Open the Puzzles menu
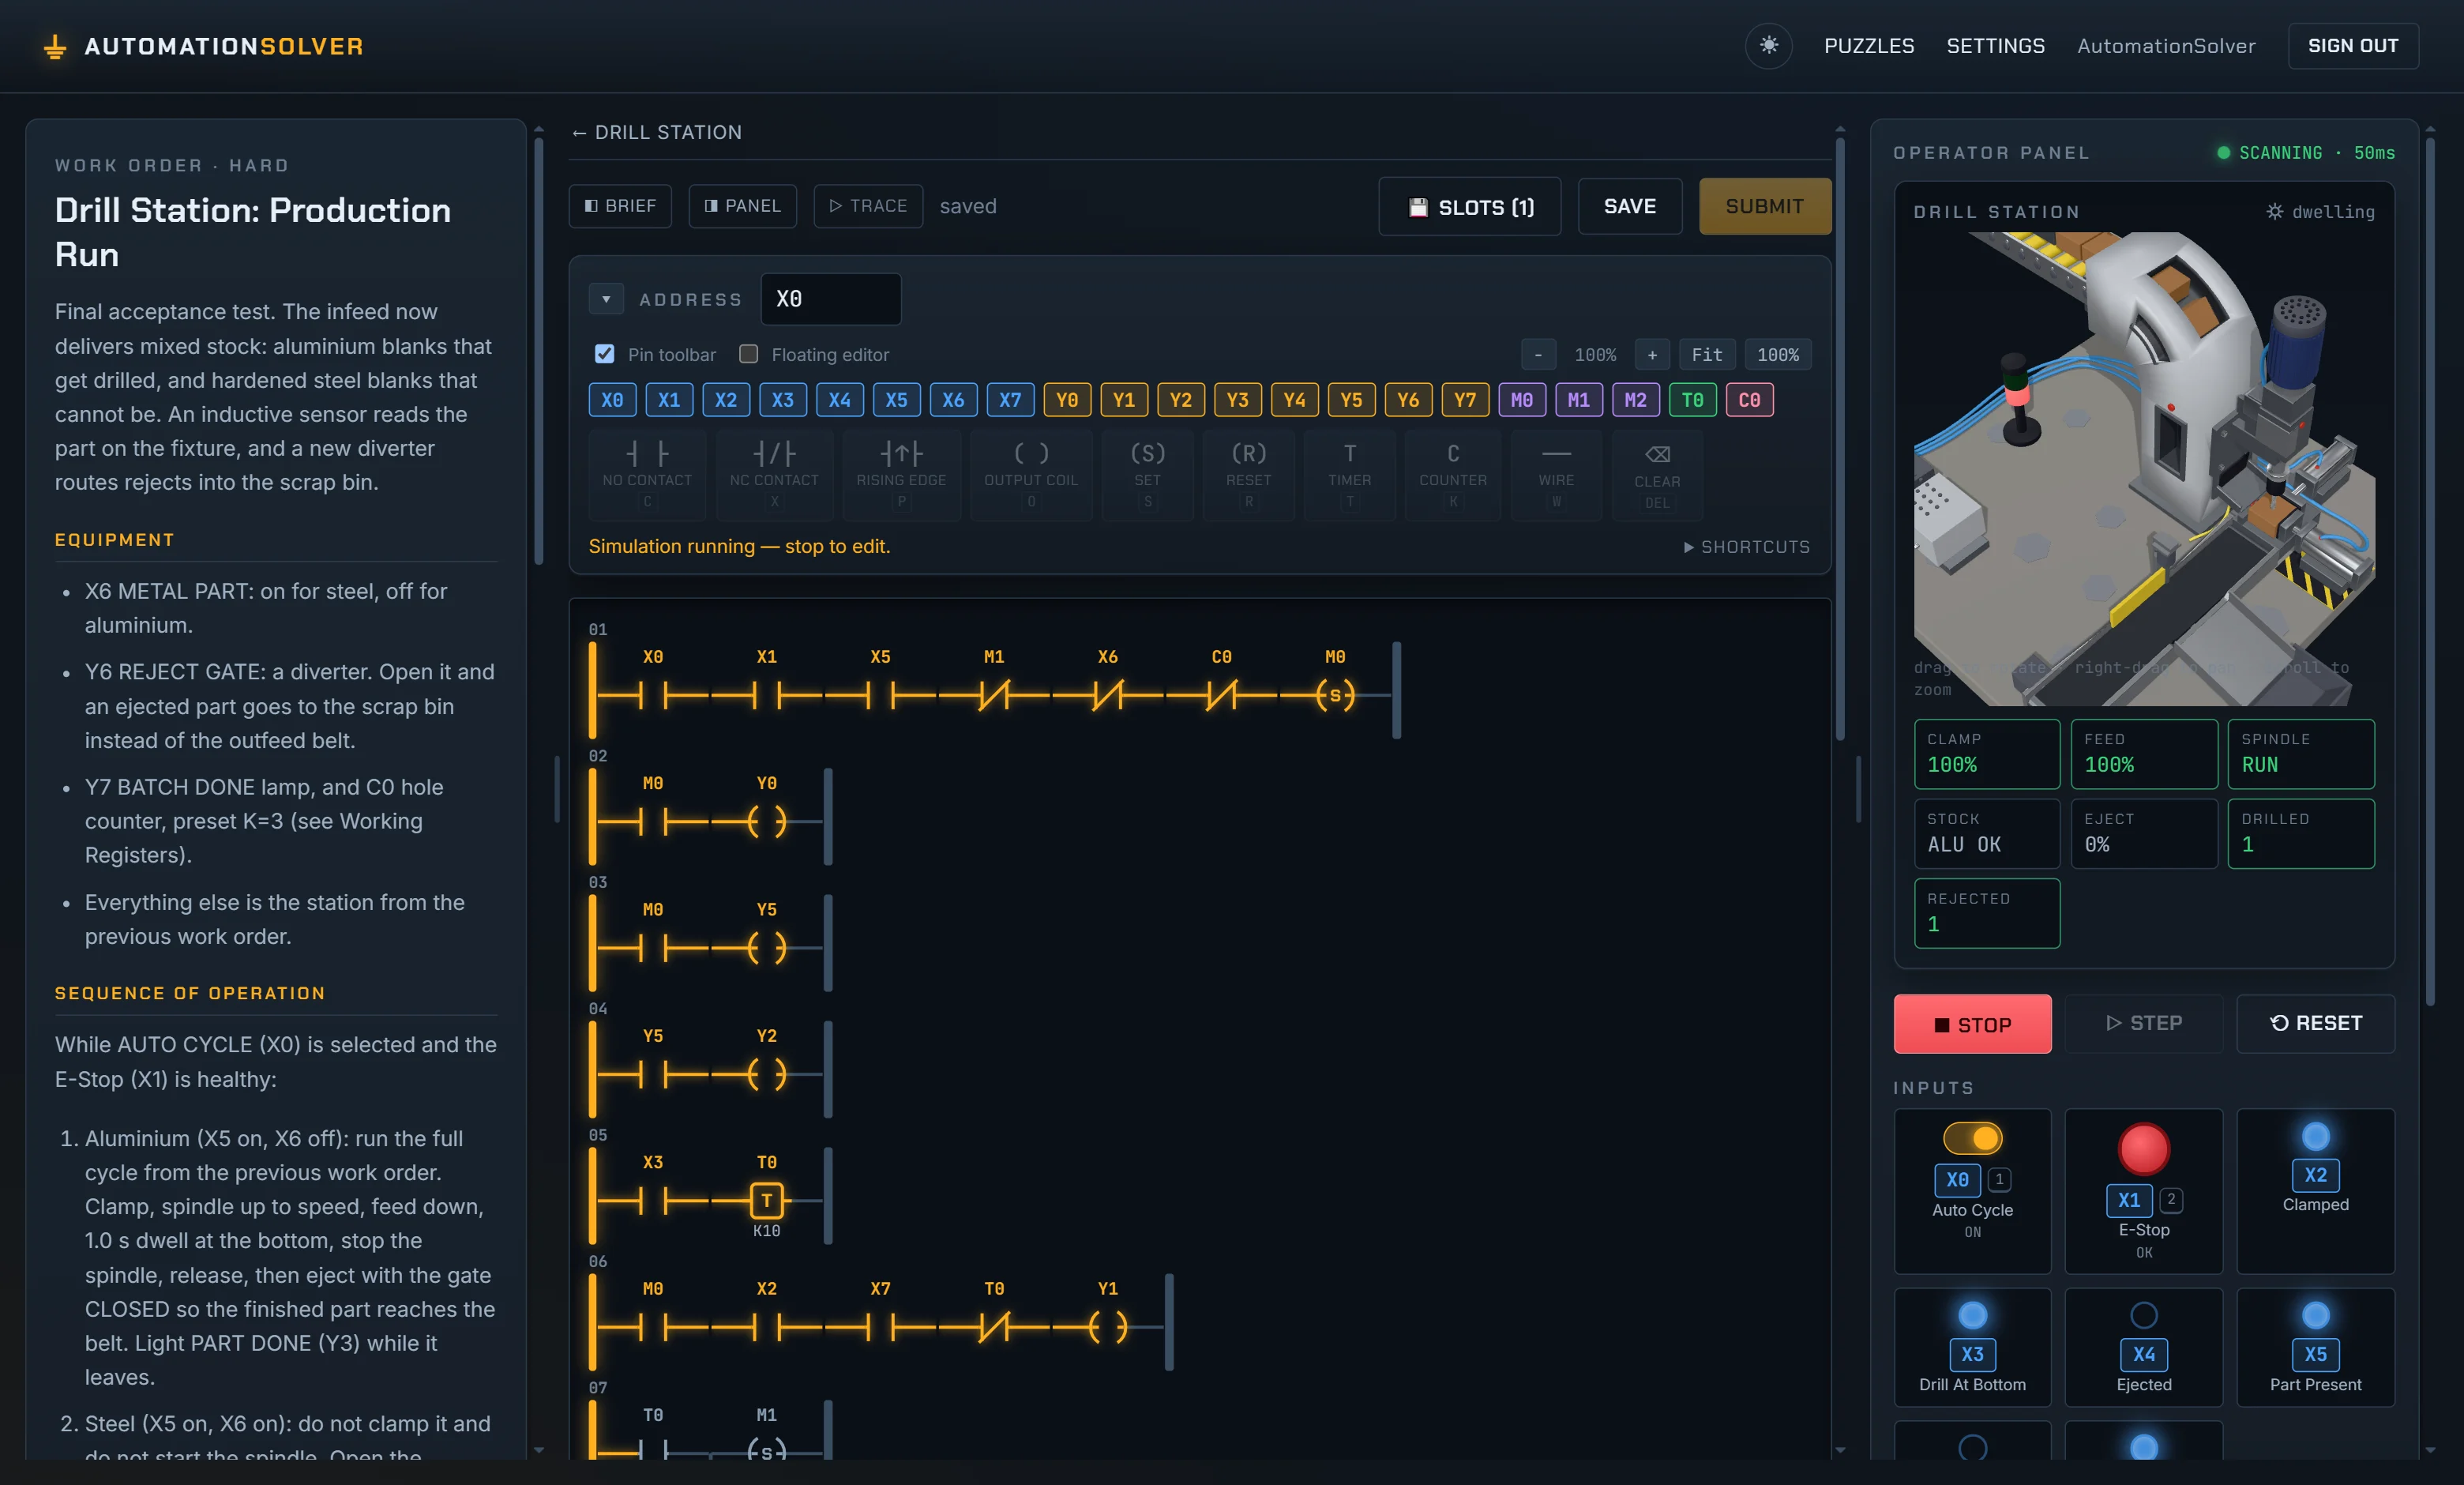Screen dimensions: 2464x1485 [1868, 46]
